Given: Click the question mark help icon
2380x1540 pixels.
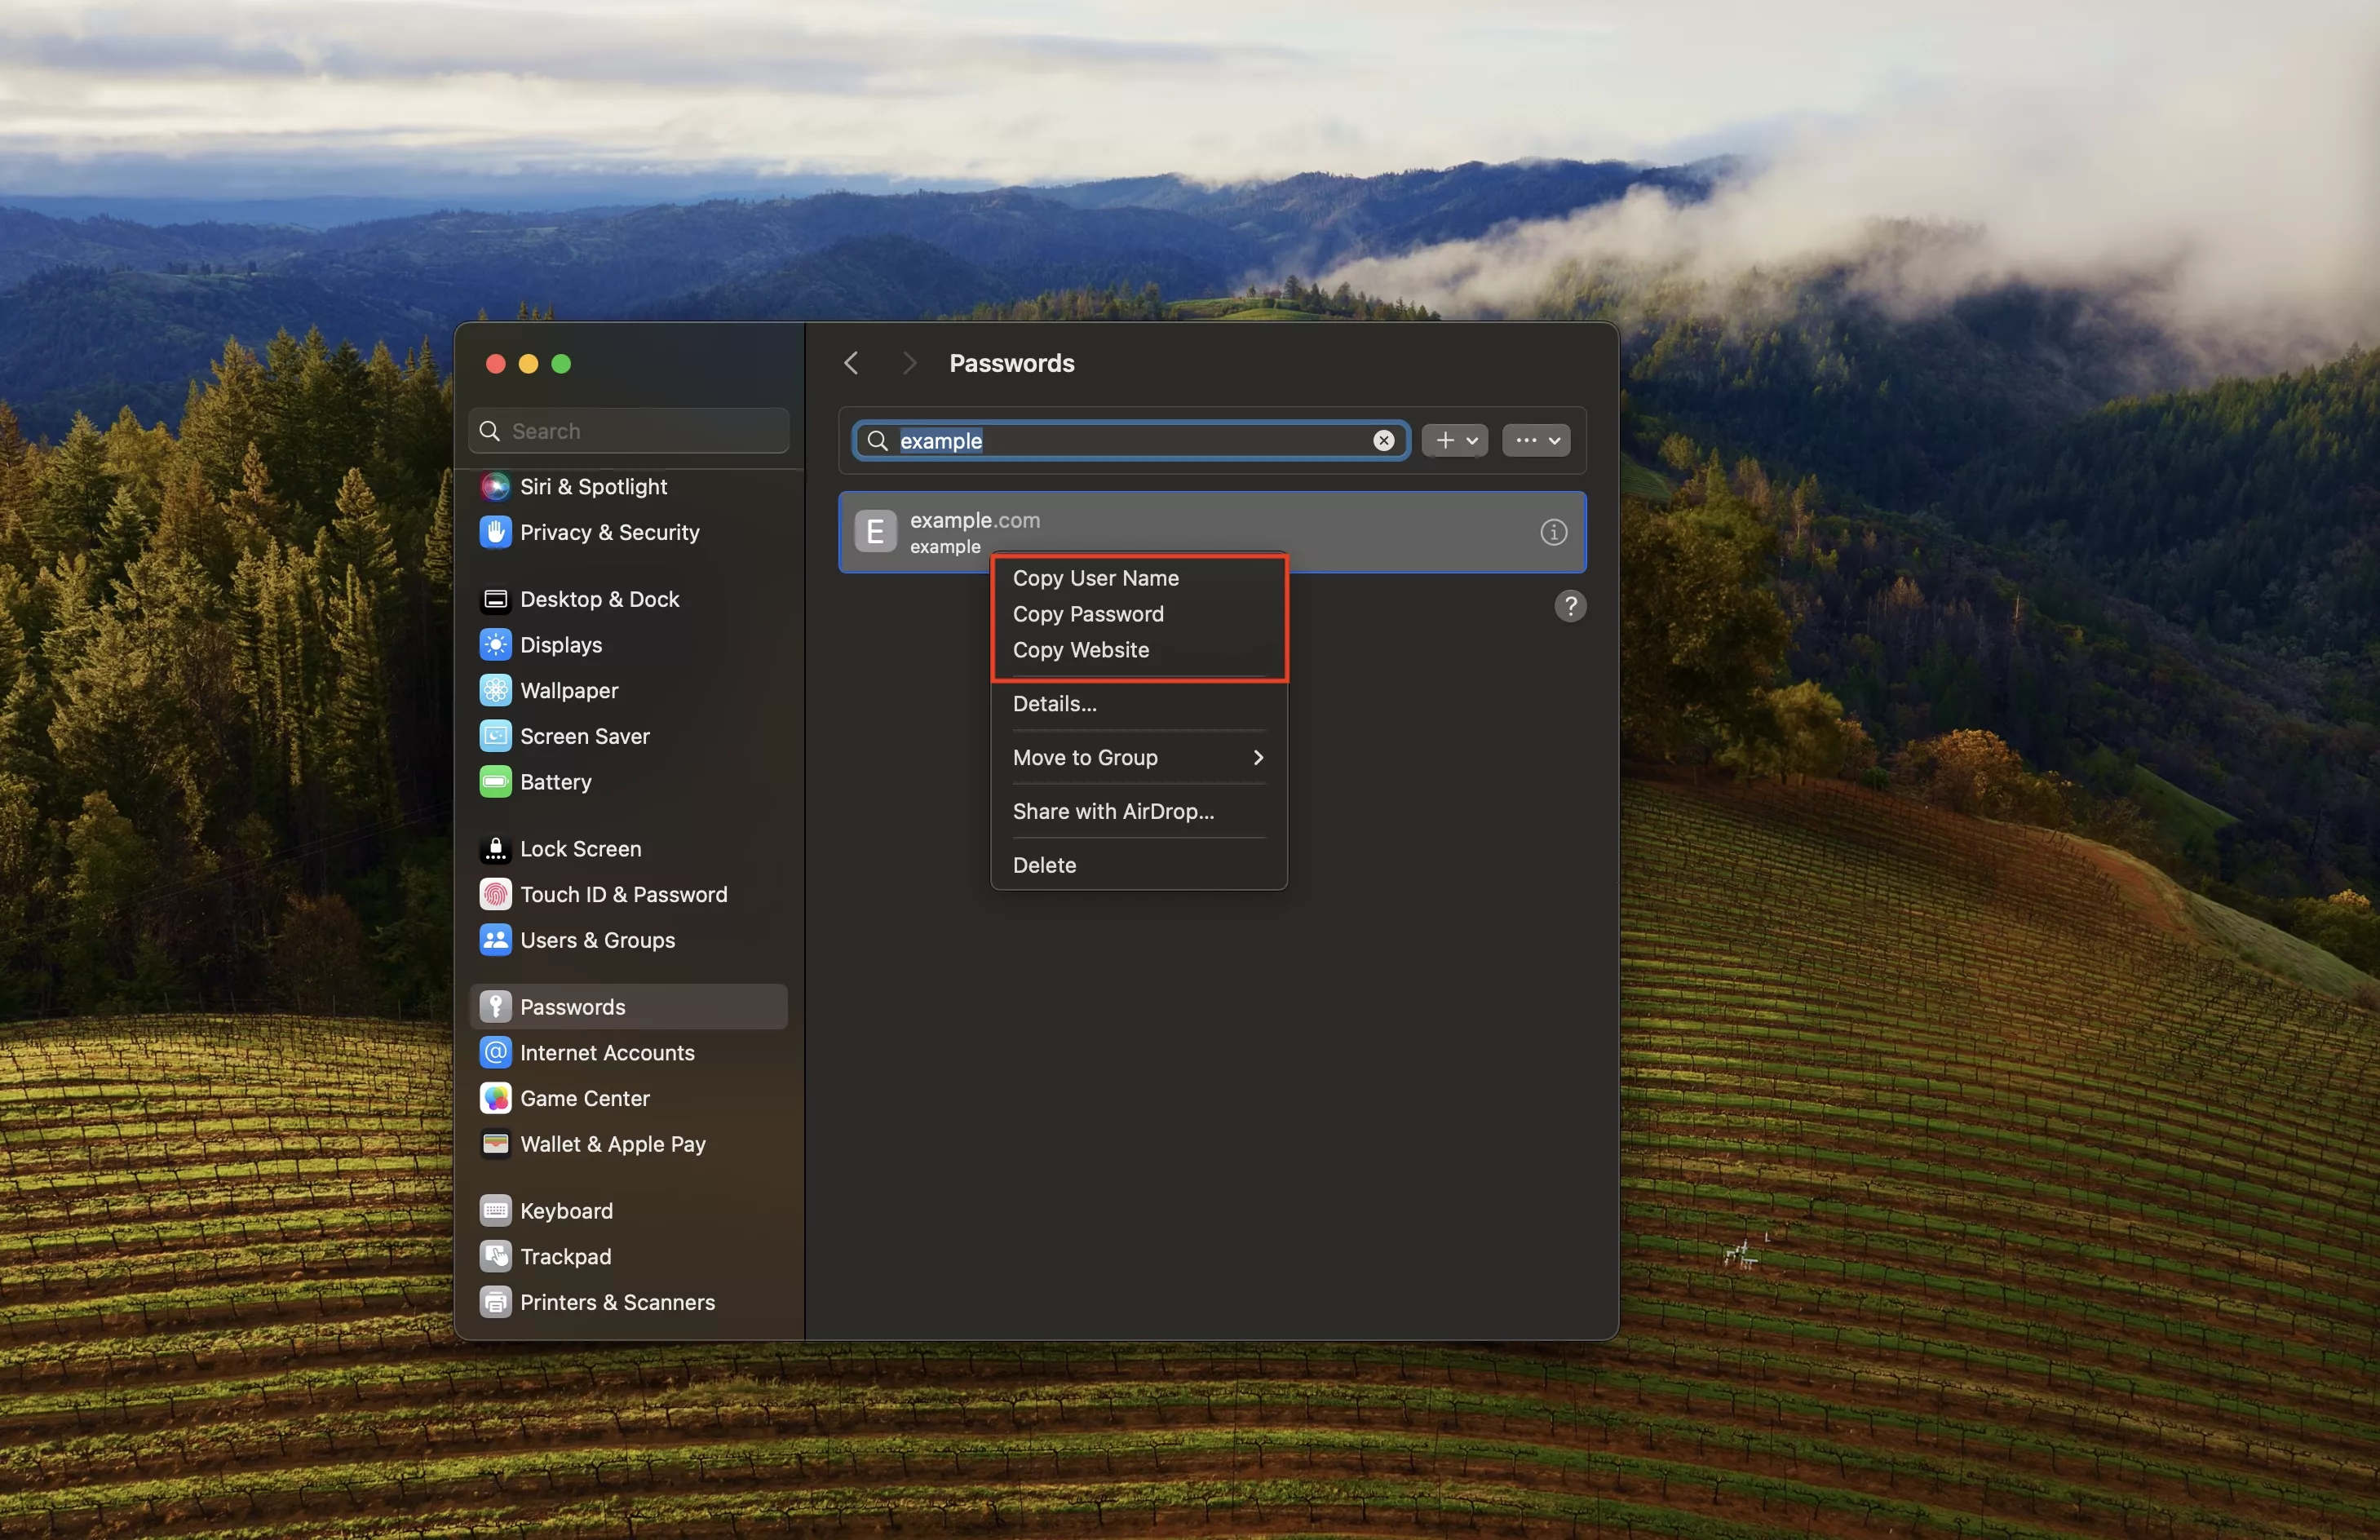Looking at the screenshot, I should click(1570, 605).
